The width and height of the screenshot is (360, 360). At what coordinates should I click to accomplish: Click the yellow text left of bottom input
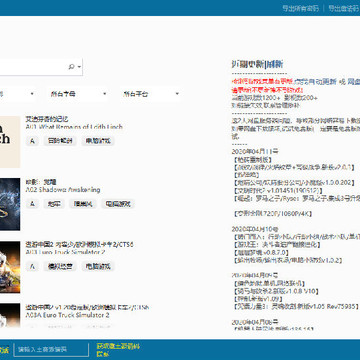click(4, 350)
